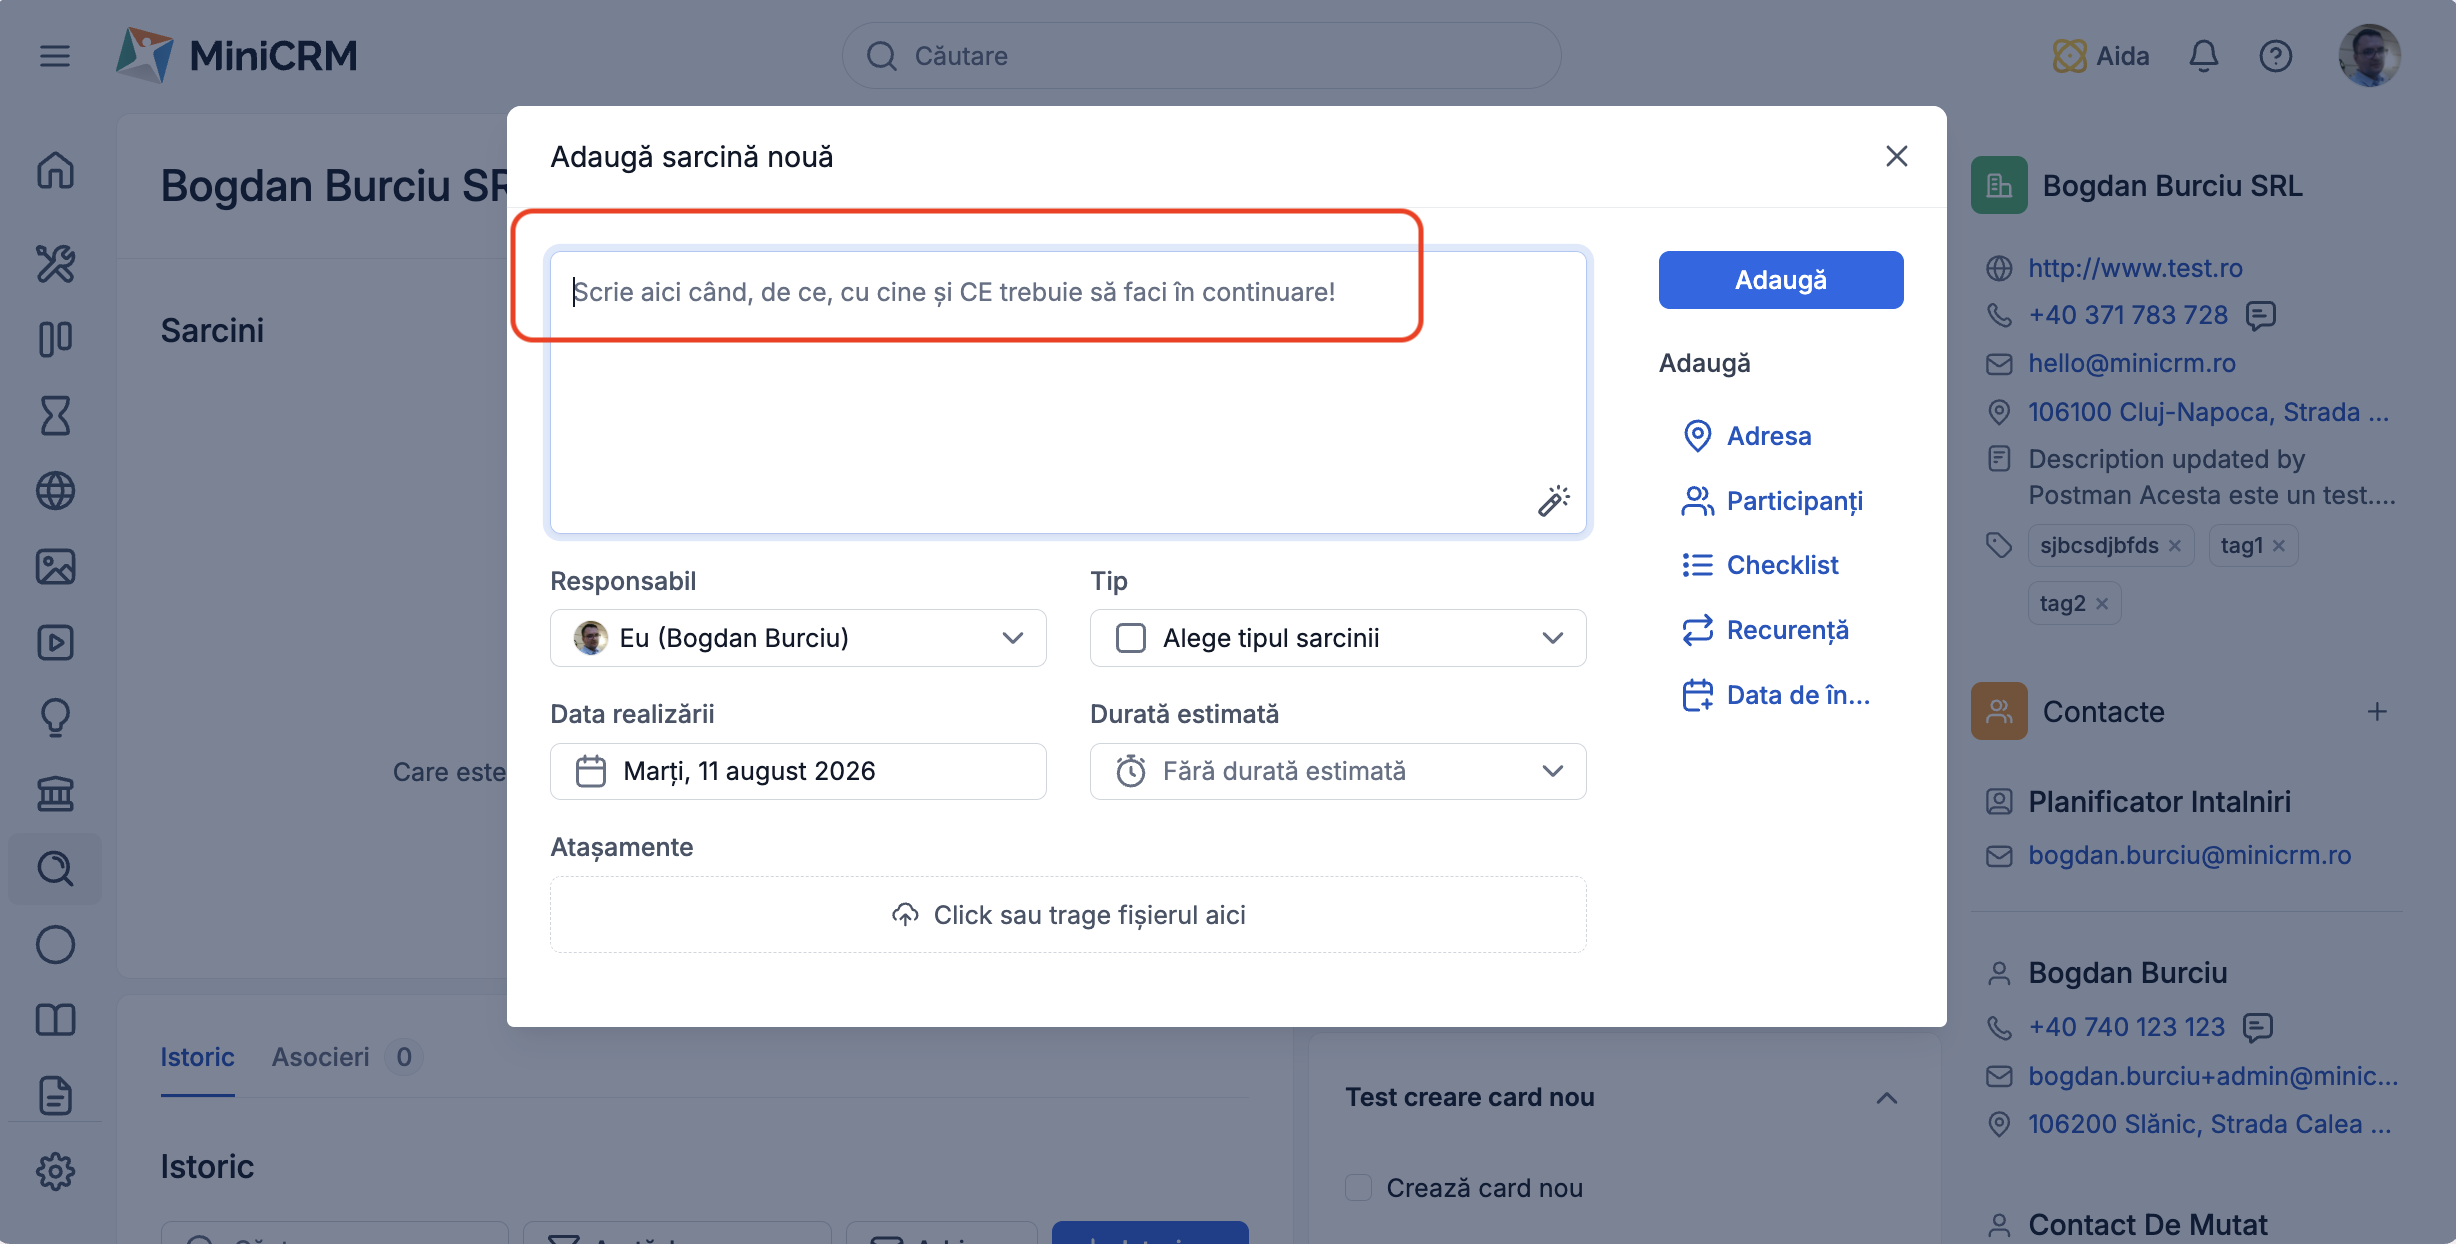Open the notifications bell
This screenshot has height=1244, width=2456.
tap(2203, 56)
